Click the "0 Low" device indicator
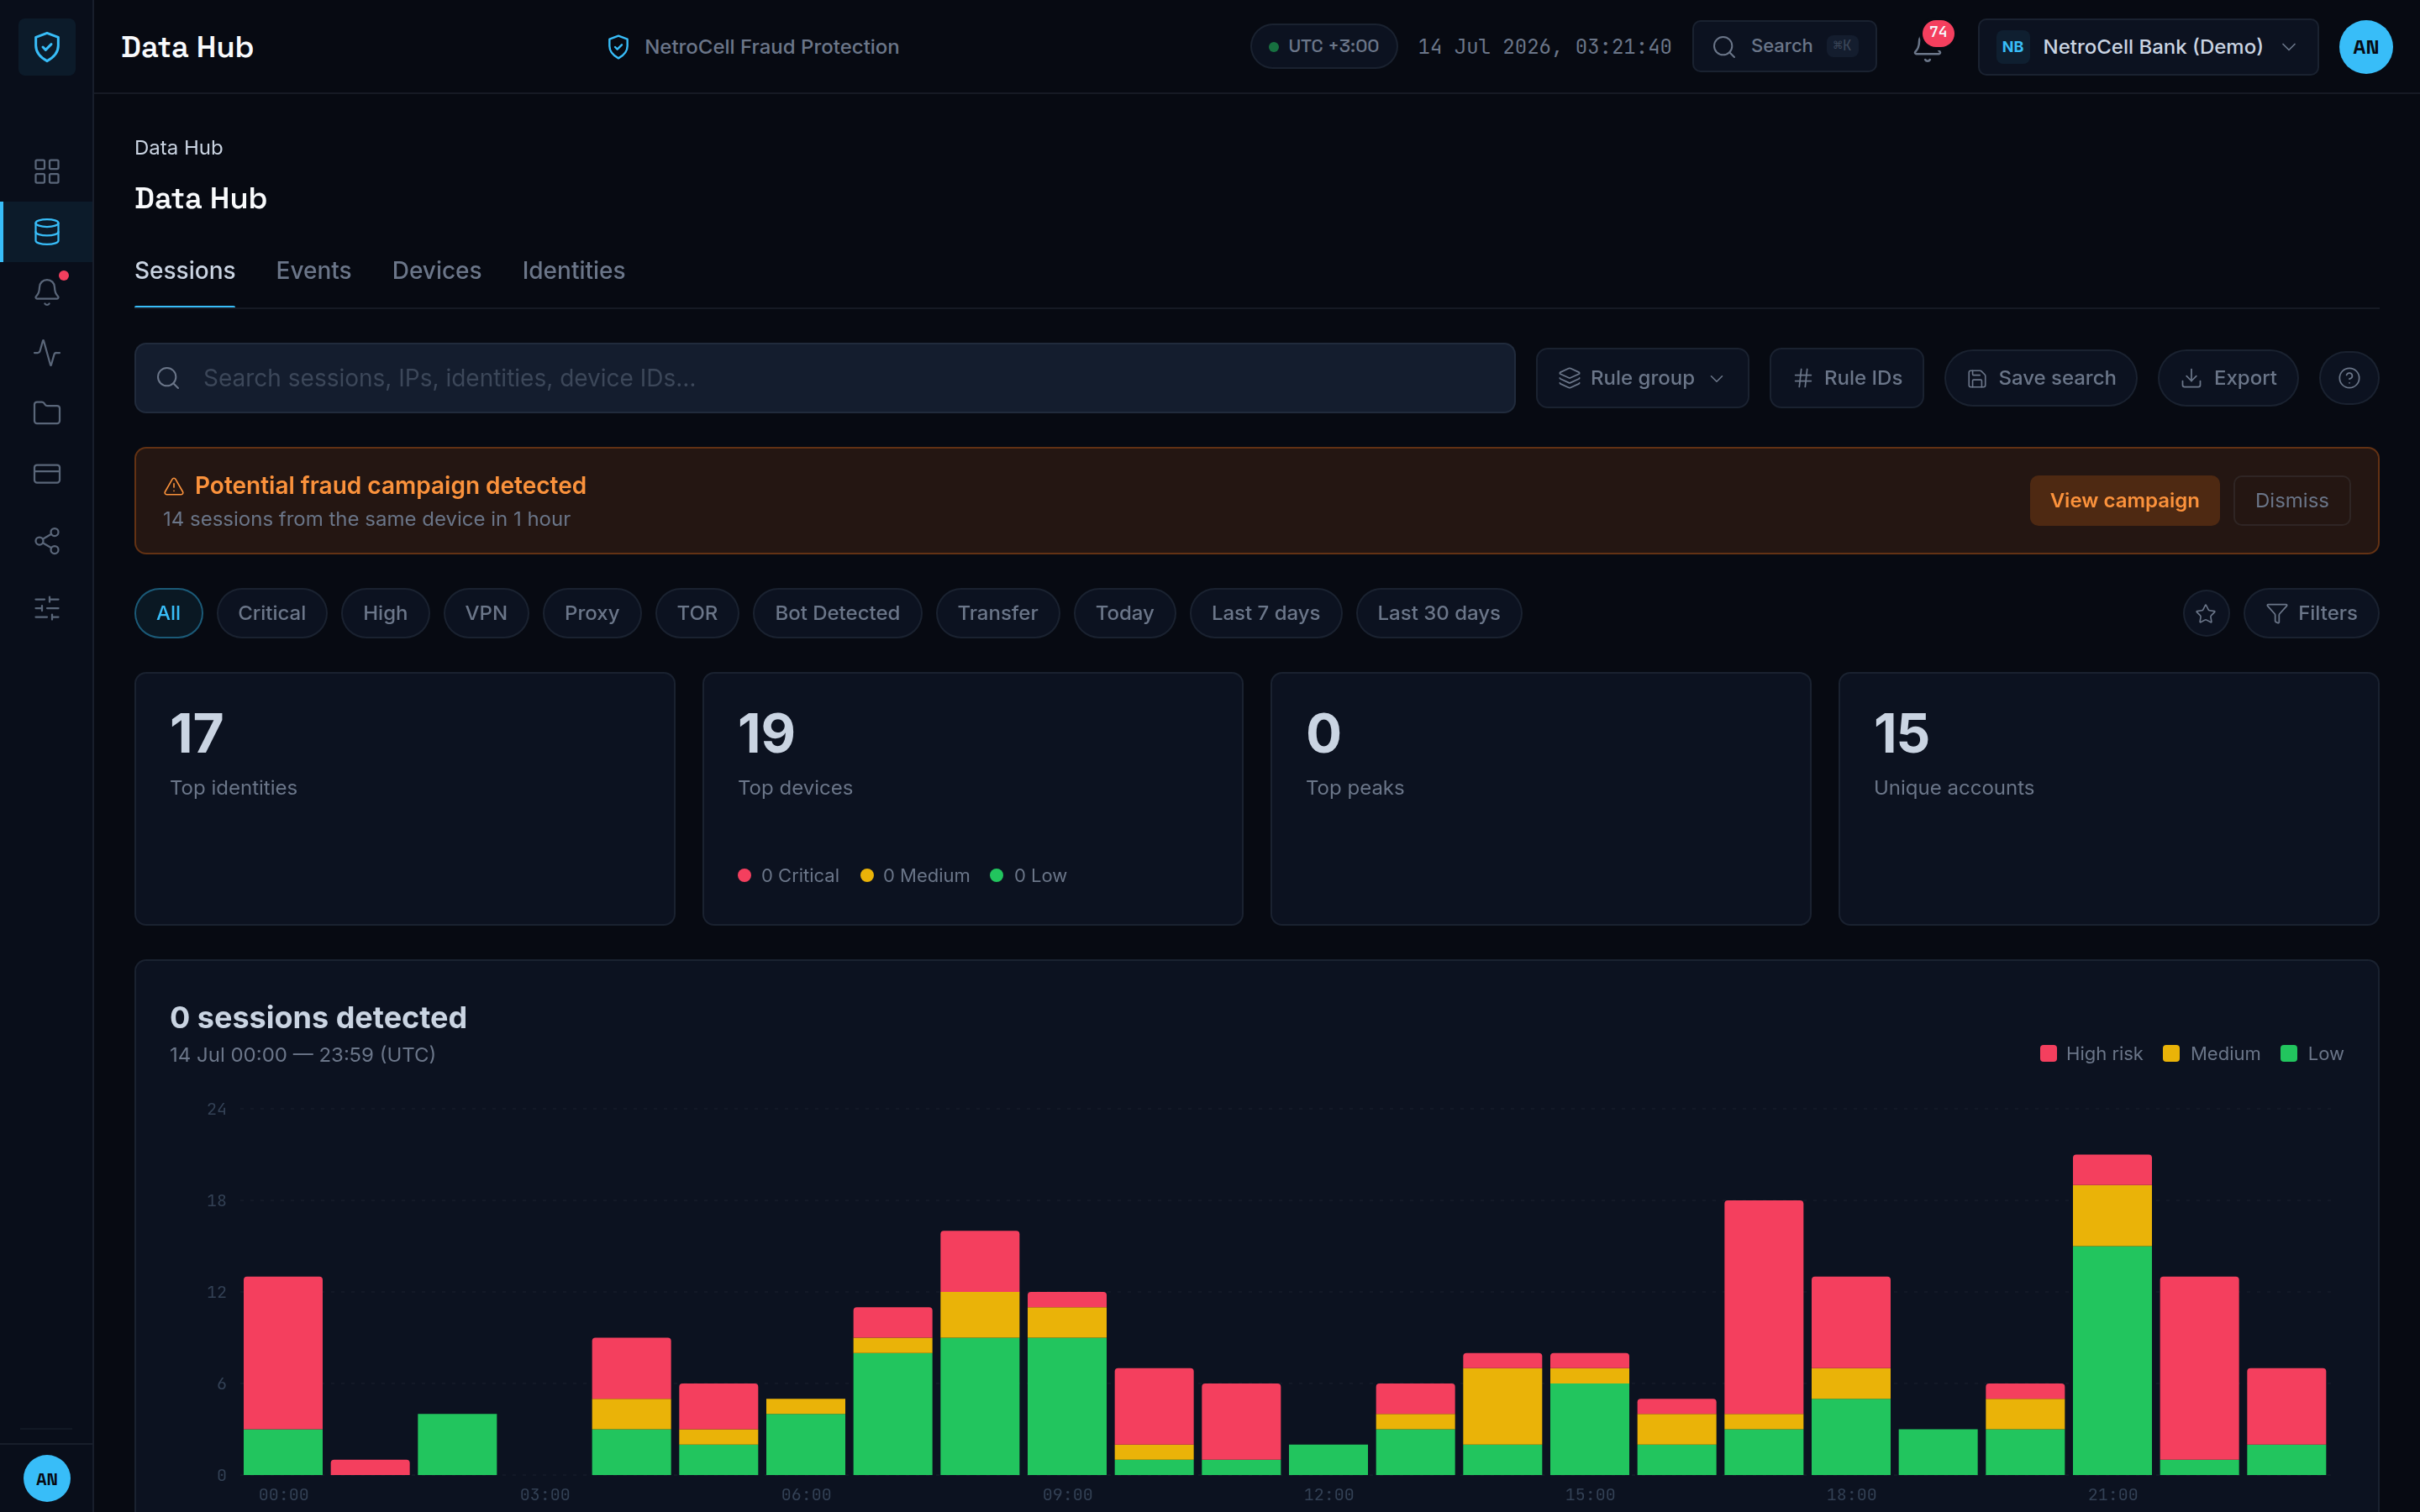 [1028, 875]
